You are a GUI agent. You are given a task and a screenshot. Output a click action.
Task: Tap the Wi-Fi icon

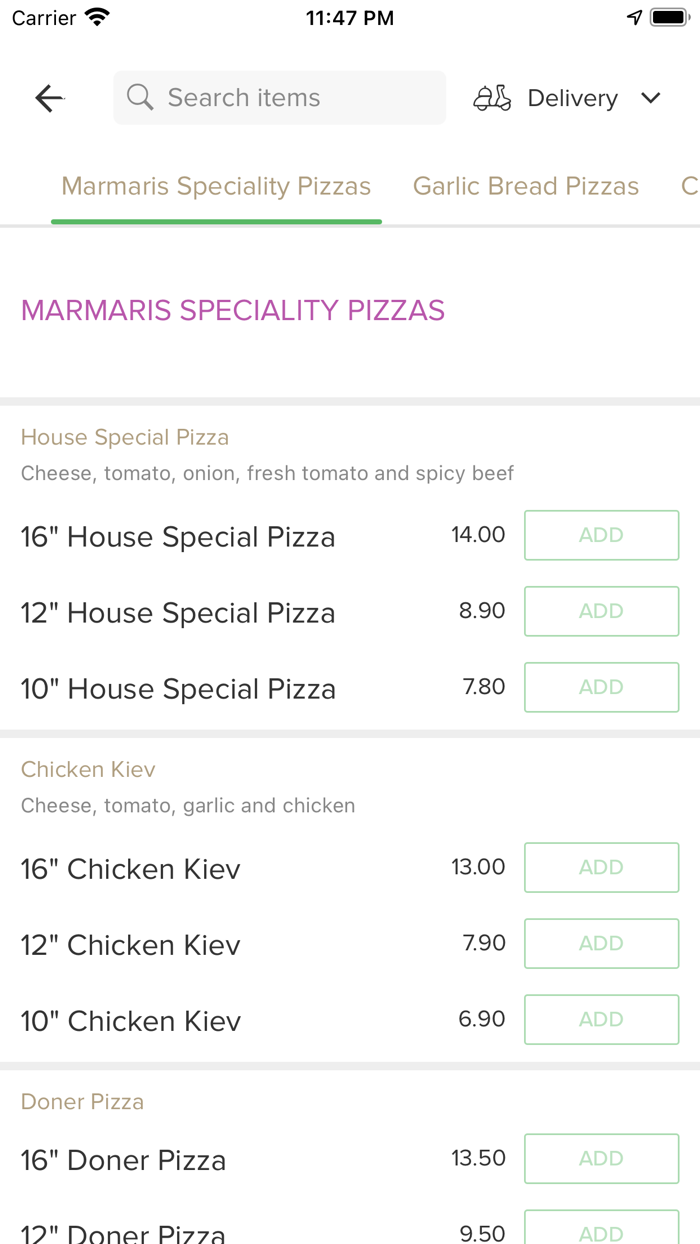(94, 15)
